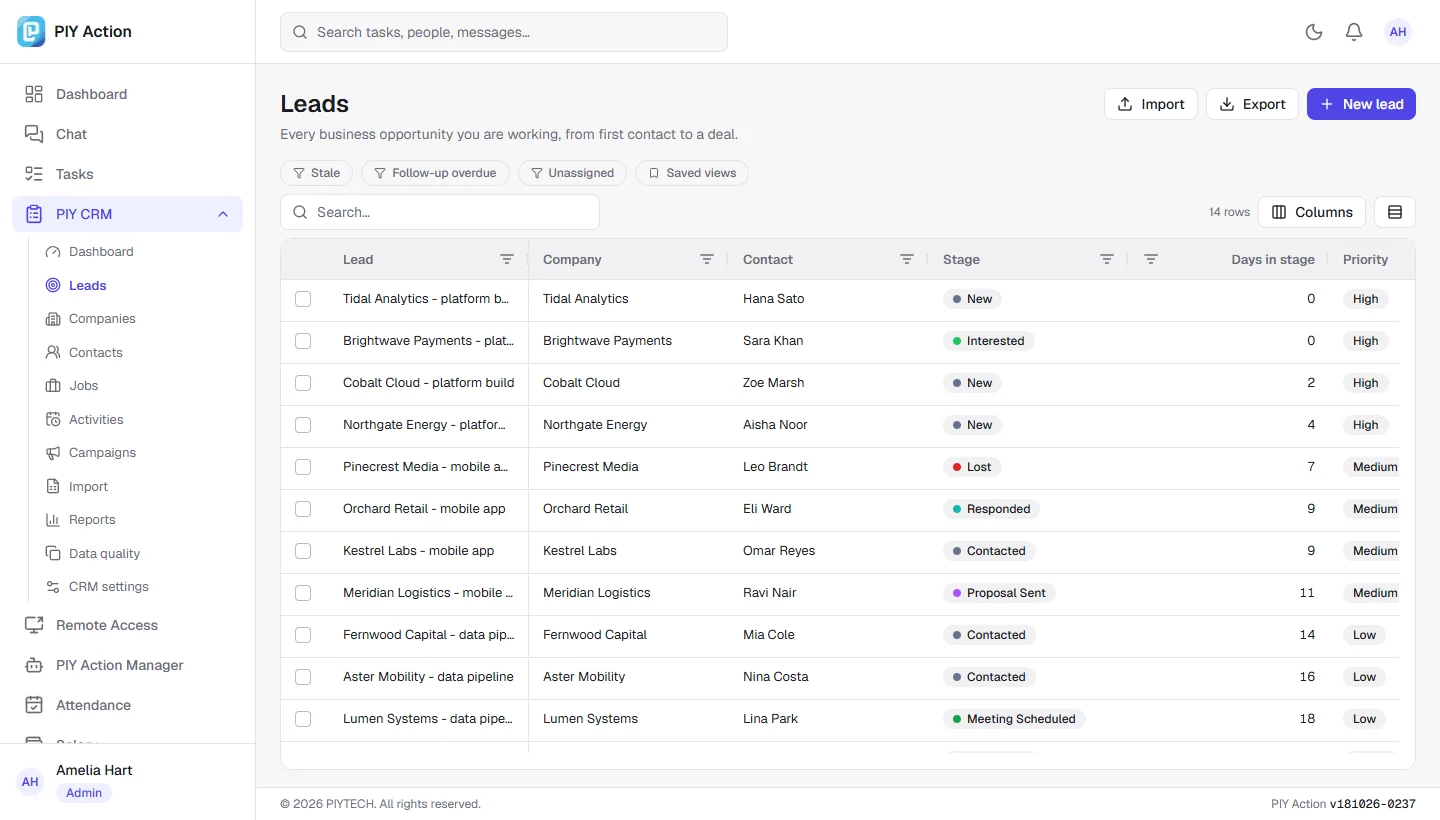Sort by Days in stage column header
Viewport: 1440px width, 820px height.
click(x=1273, y=259)
